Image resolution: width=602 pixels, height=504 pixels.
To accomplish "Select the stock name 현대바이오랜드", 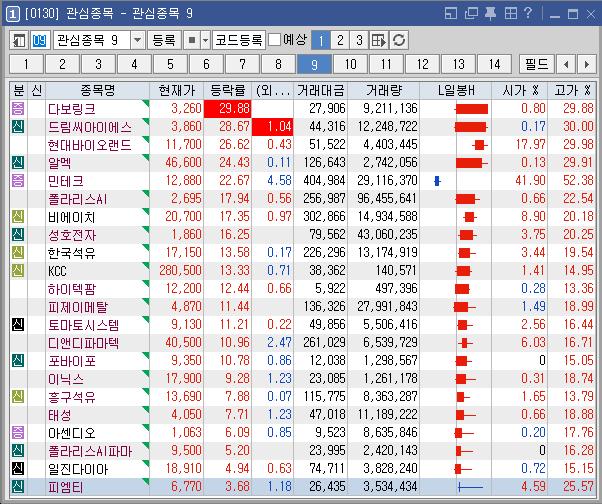I will point(89,145).
